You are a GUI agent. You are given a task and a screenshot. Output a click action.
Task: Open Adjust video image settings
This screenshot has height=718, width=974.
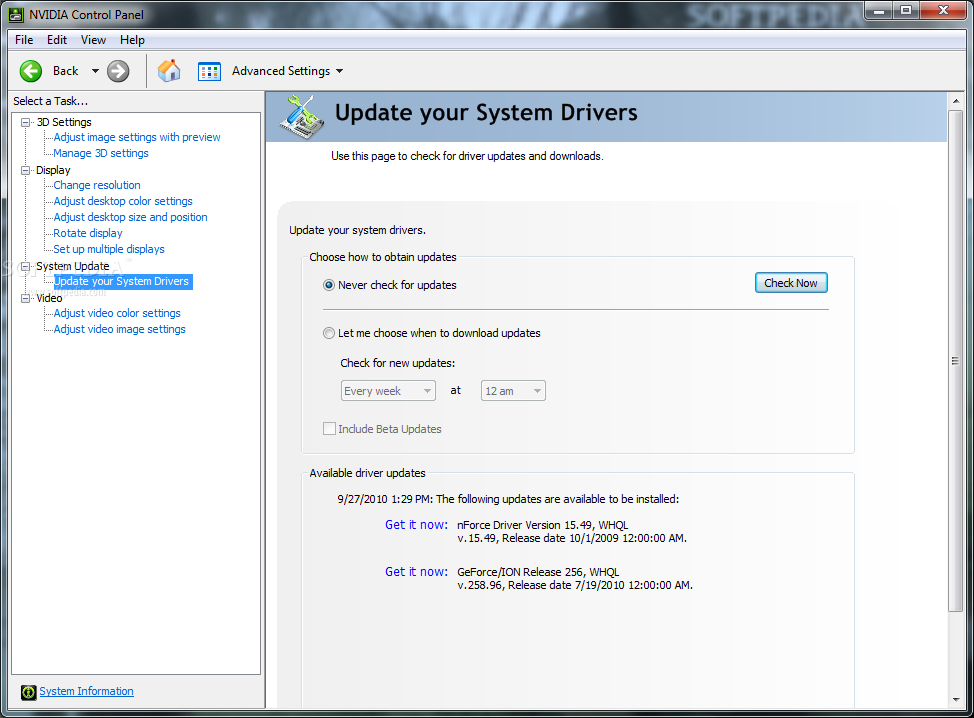click(x=119, y=330)
